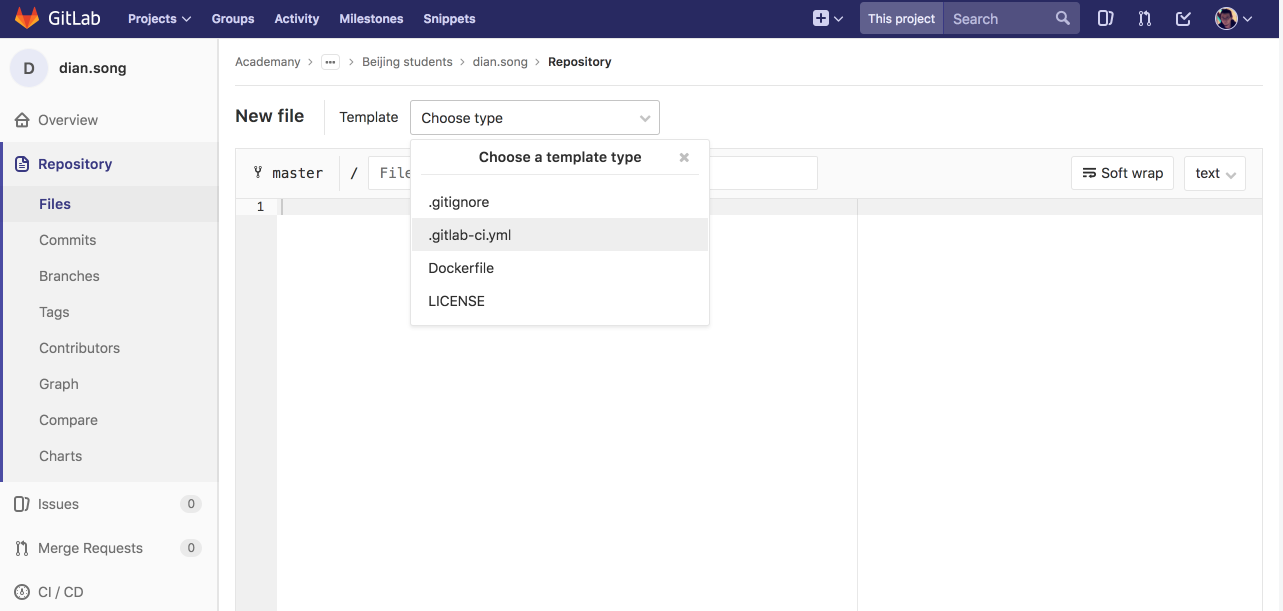Close the template type popup
Screen dimensions: 1283x611
[x=684, y=157]
